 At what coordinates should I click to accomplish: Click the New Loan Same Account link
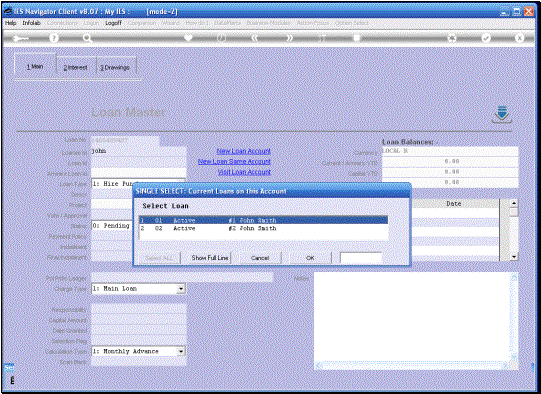point(234,161)
